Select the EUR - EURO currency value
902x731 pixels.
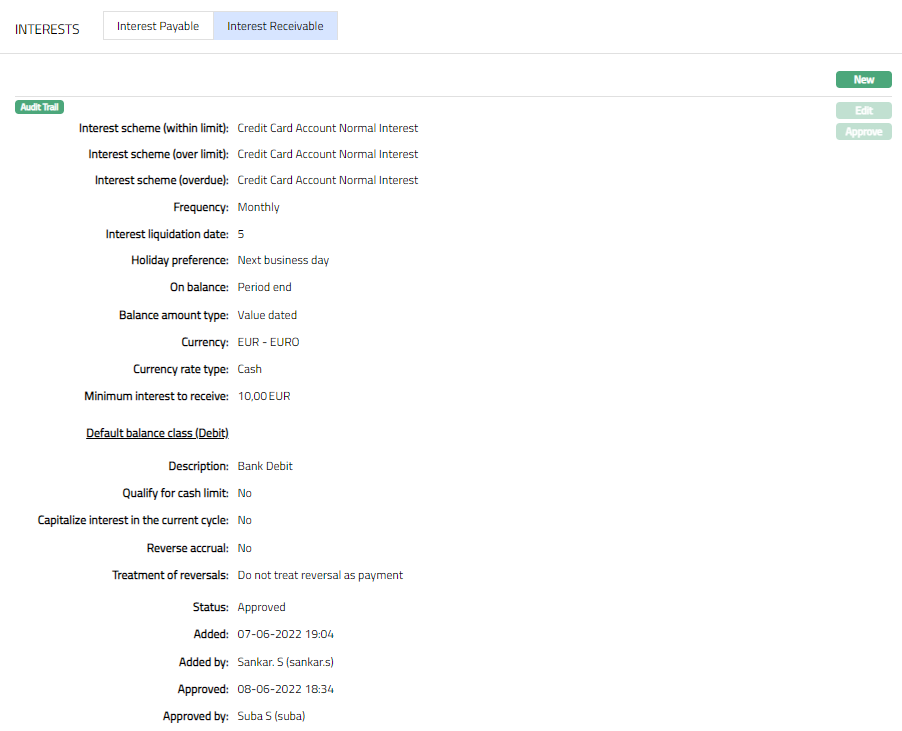pyautogui.click(x=268, y=342)
